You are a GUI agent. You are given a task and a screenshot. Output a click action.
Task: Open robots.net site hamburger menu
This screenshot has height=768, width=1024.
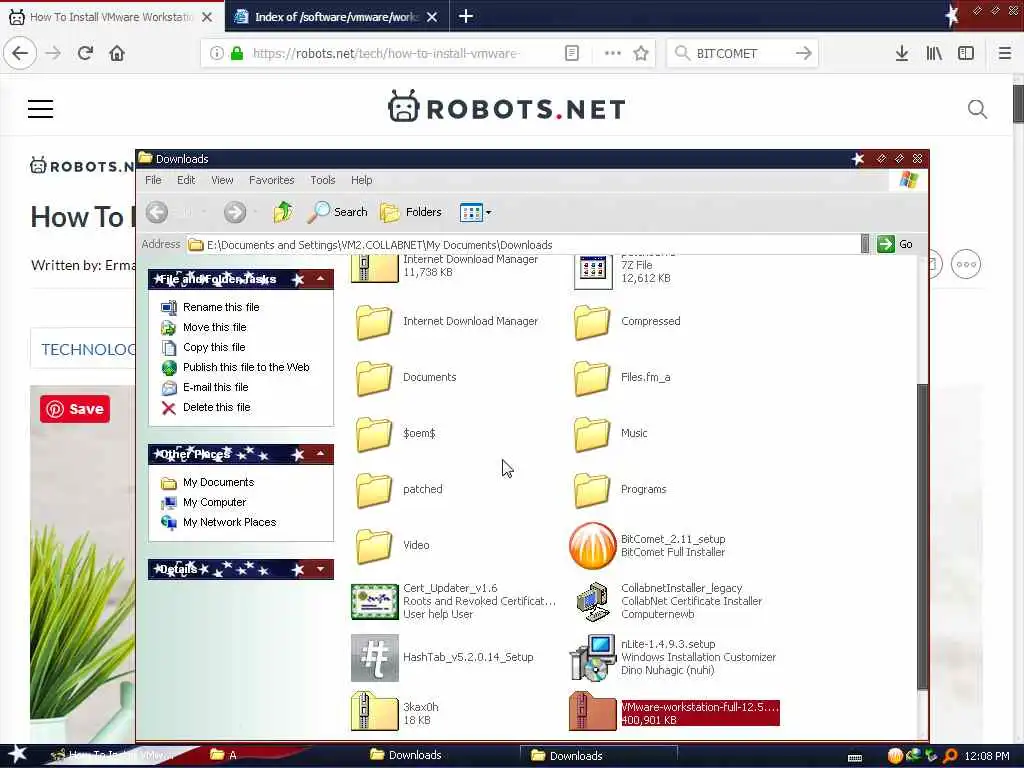(40, 108)
